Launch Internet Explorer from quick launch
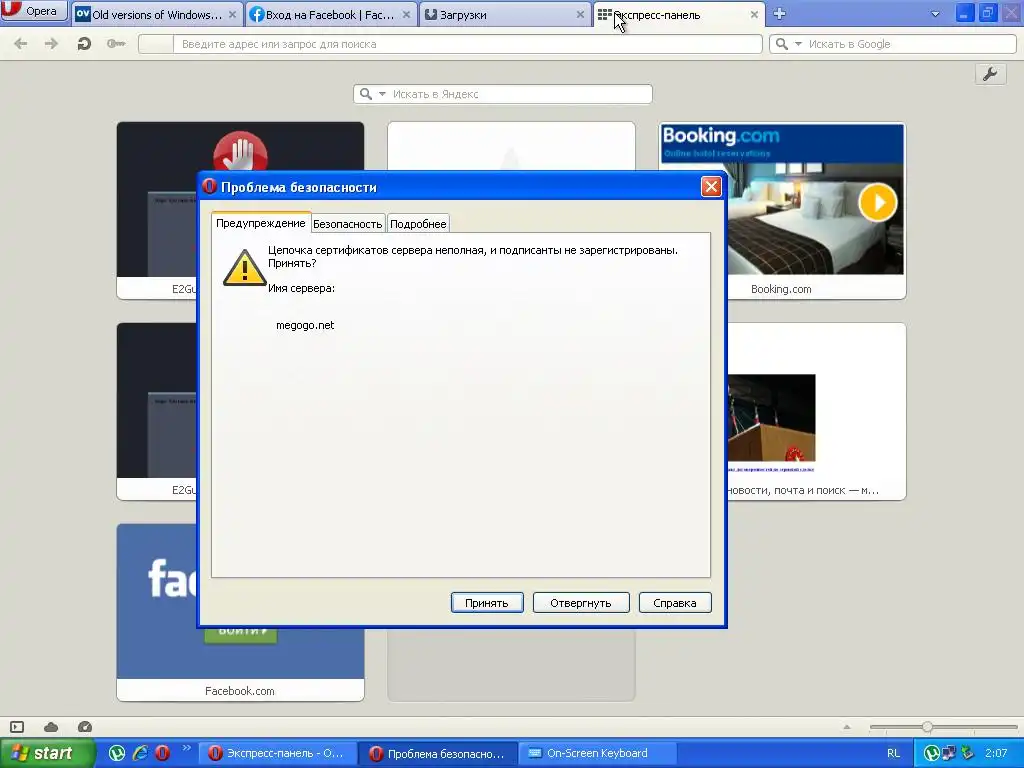Image resolution: width=1024 pixels, height=768 pixels. pos(140,753)
